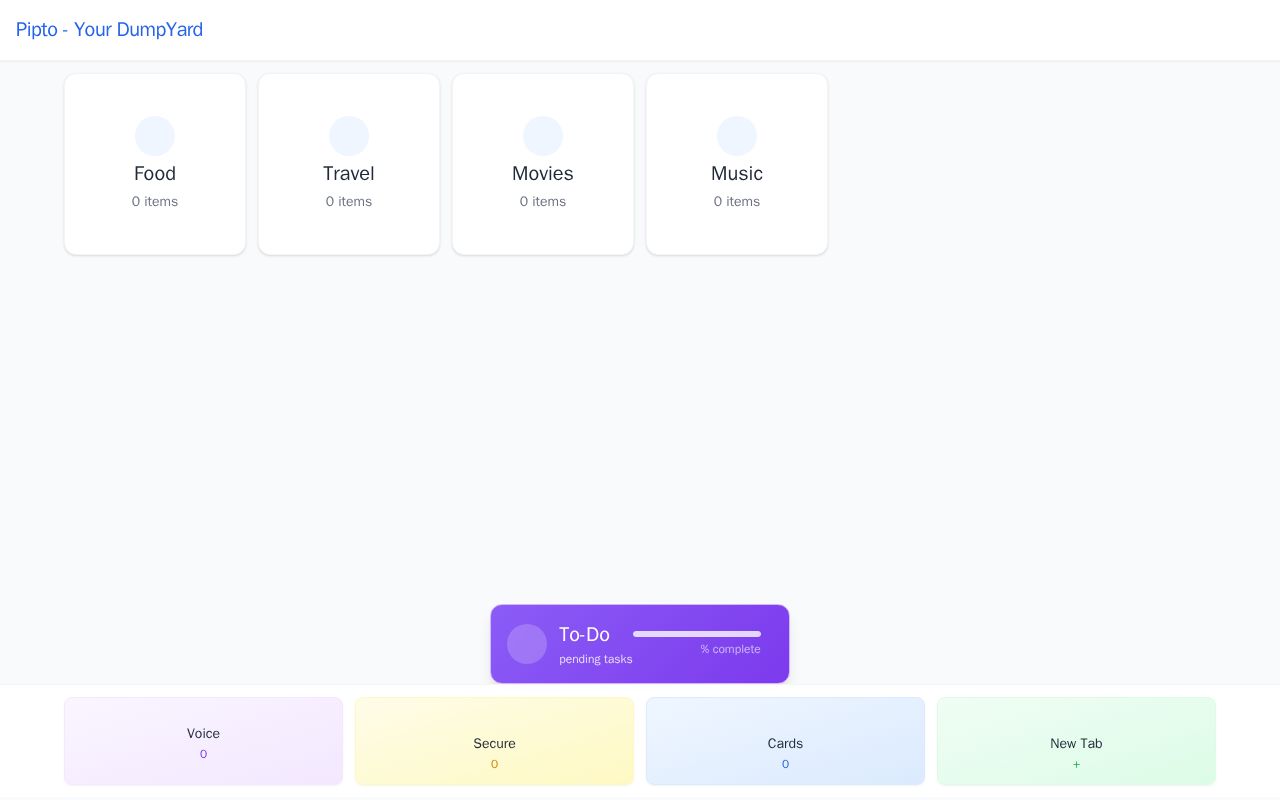1280x800 pixels.
Task: Click the Travel category circle icon
Action: click(349, 136)
